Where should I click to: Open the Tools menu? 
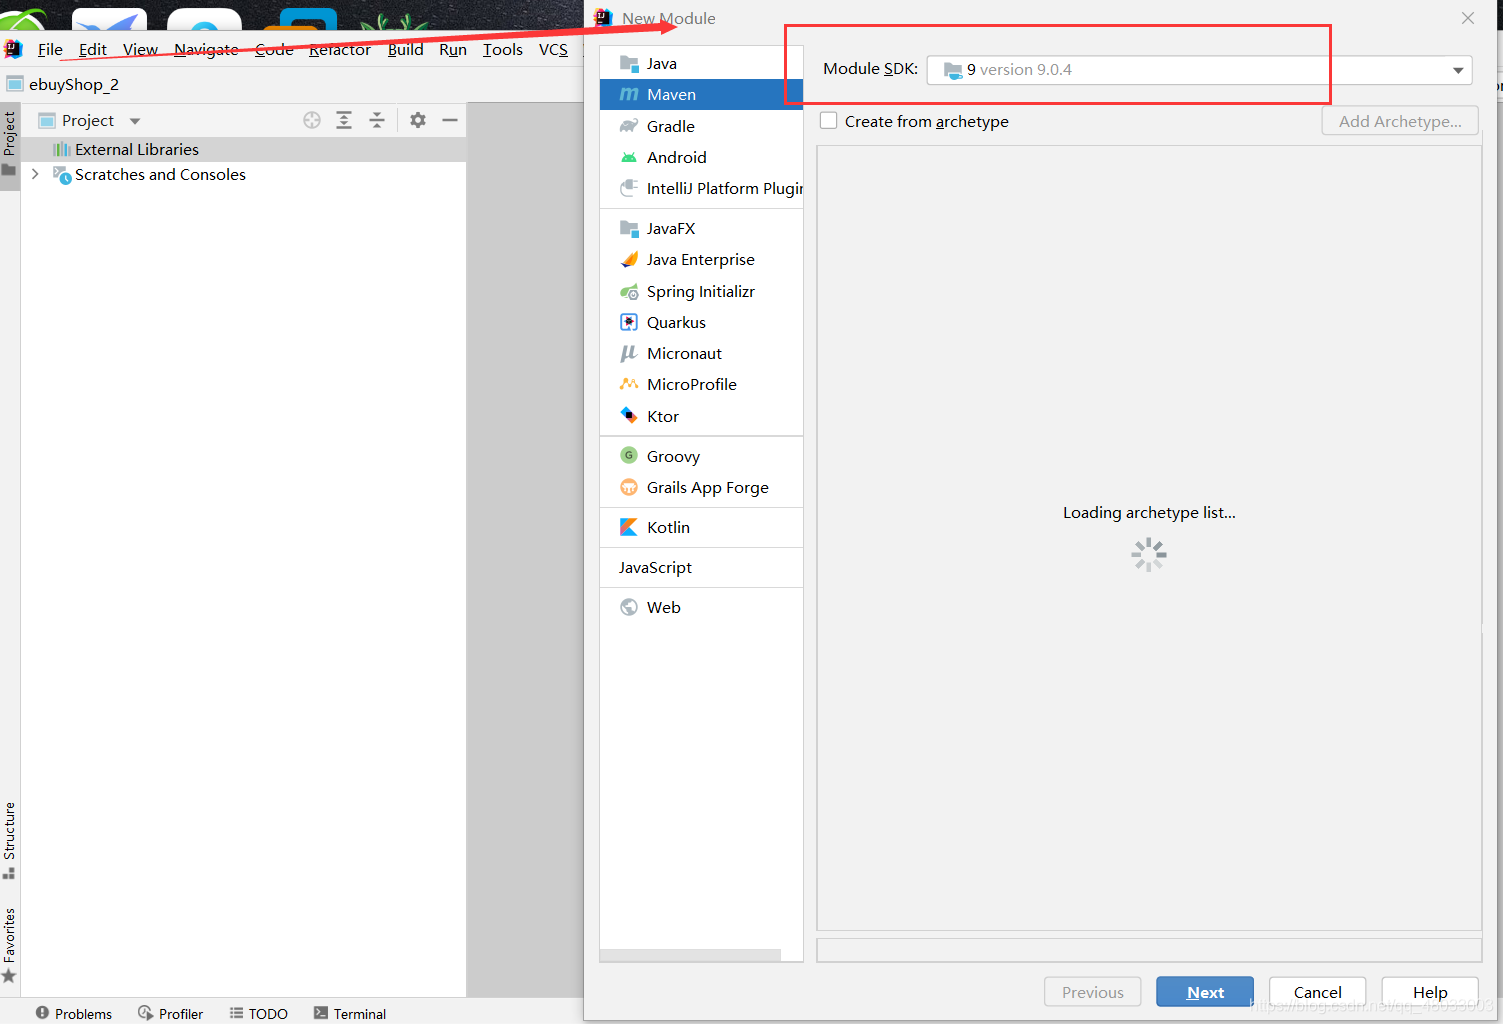503,49
